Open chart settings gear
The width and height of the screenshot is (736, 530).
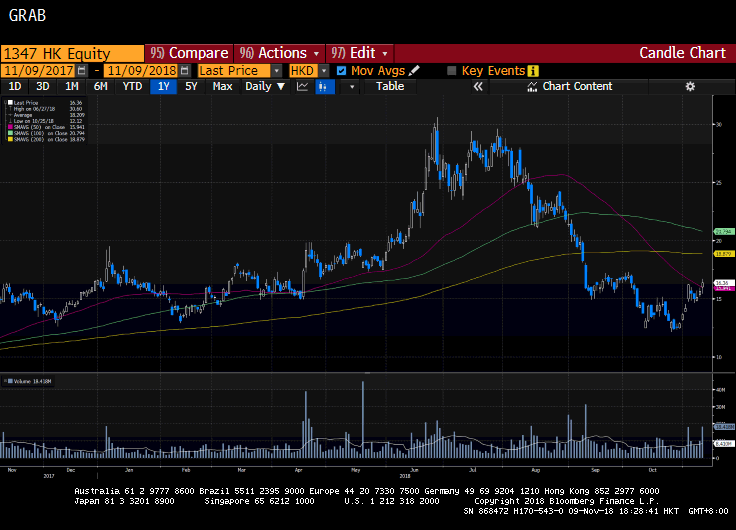(690, 86)
